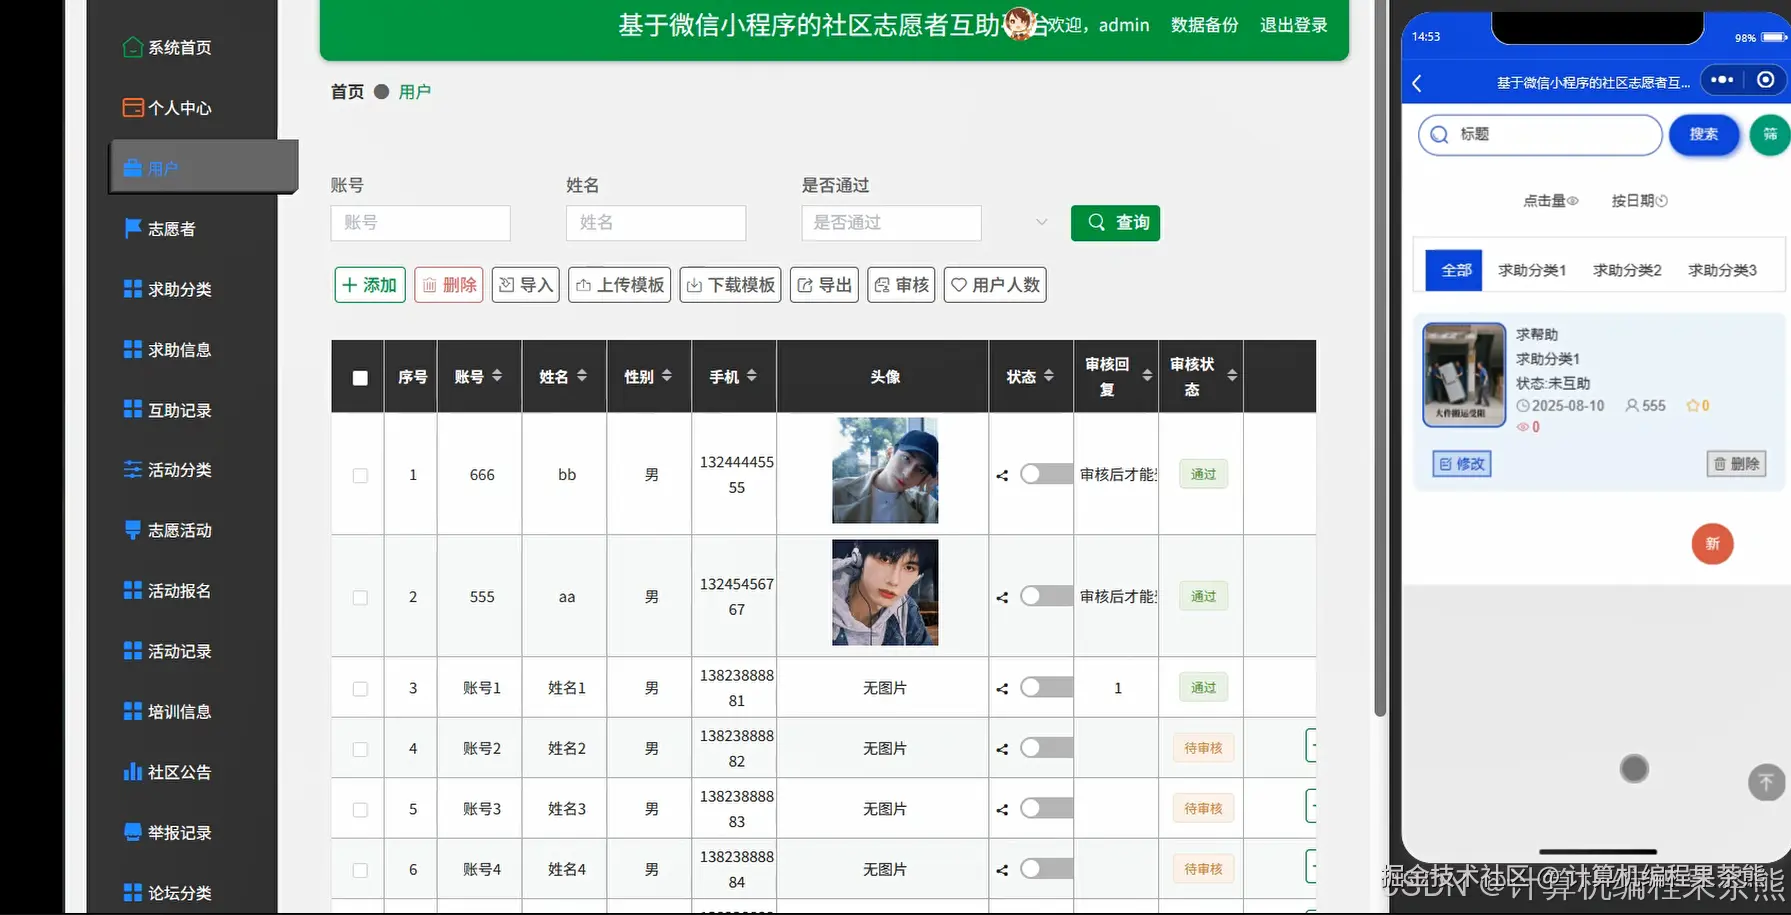Click the share icon for user 666
This screenshot has width=1791, height=915.
(x=1001, y=475)
